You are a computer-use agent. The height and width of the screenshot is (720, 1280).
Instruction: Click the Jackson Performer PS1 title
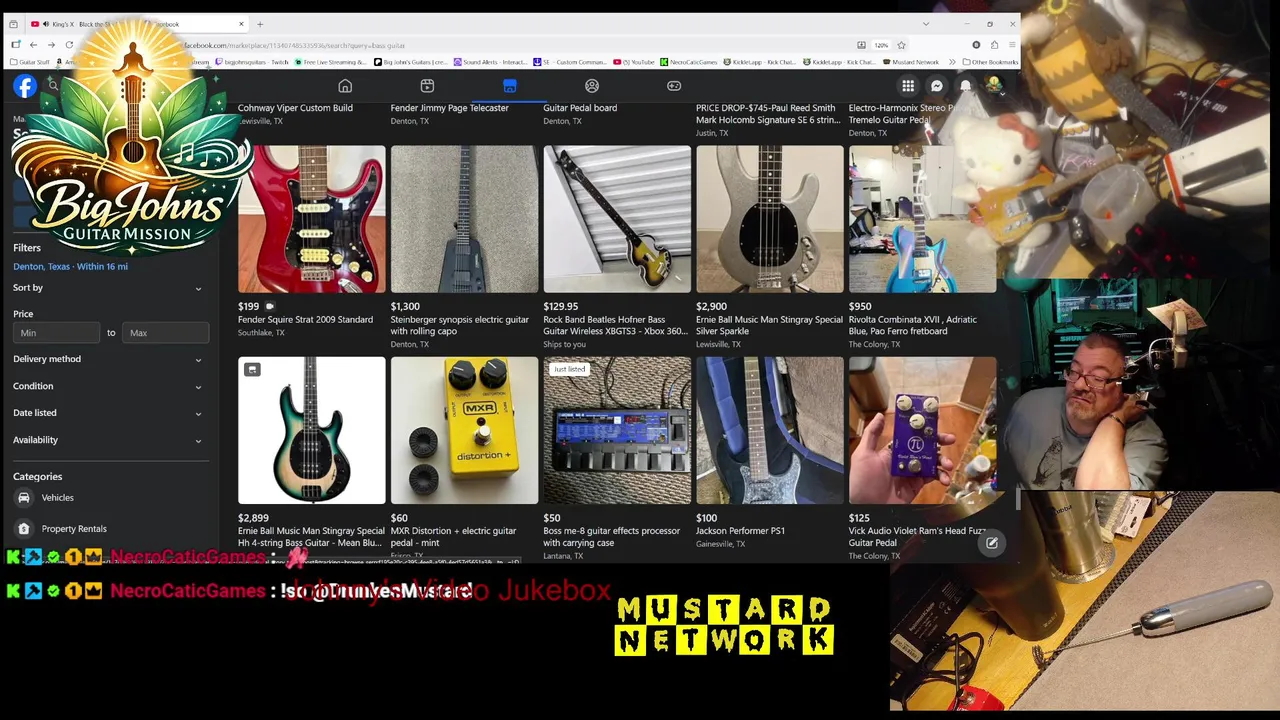tap(741, 531)
